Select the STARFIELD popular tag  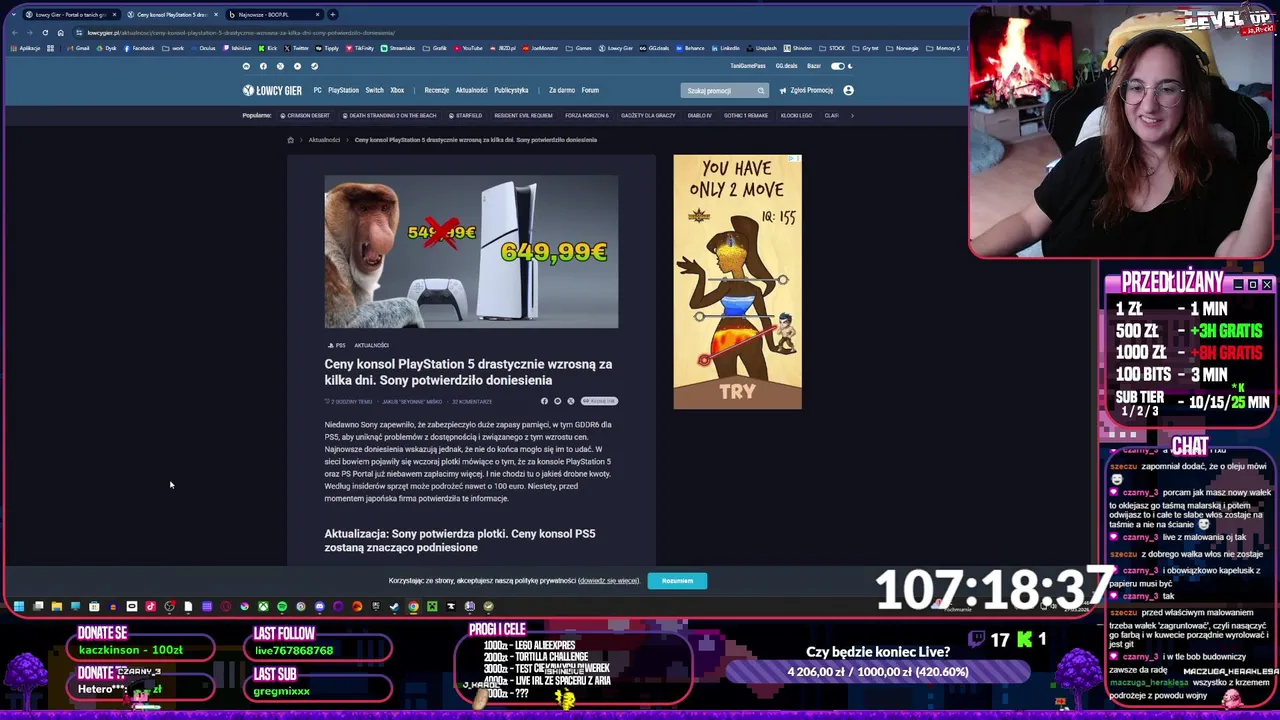(x=465, y=115)
